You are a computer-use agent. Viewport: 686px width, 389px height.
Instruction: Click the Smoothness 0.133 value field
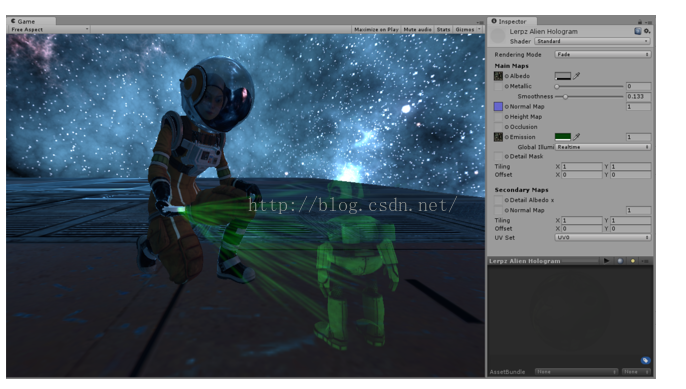638,96
